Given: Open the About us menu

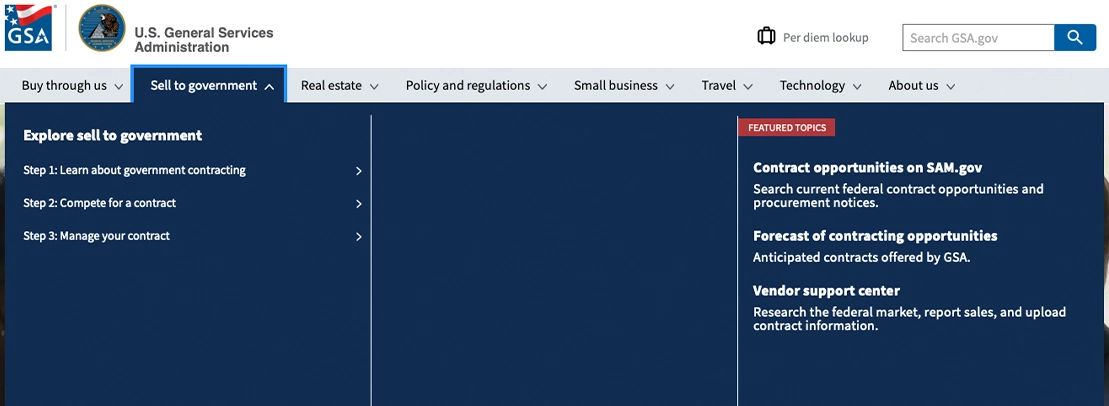Looking at the screenshot, I should pyautogui.click(x=921, y=86).
